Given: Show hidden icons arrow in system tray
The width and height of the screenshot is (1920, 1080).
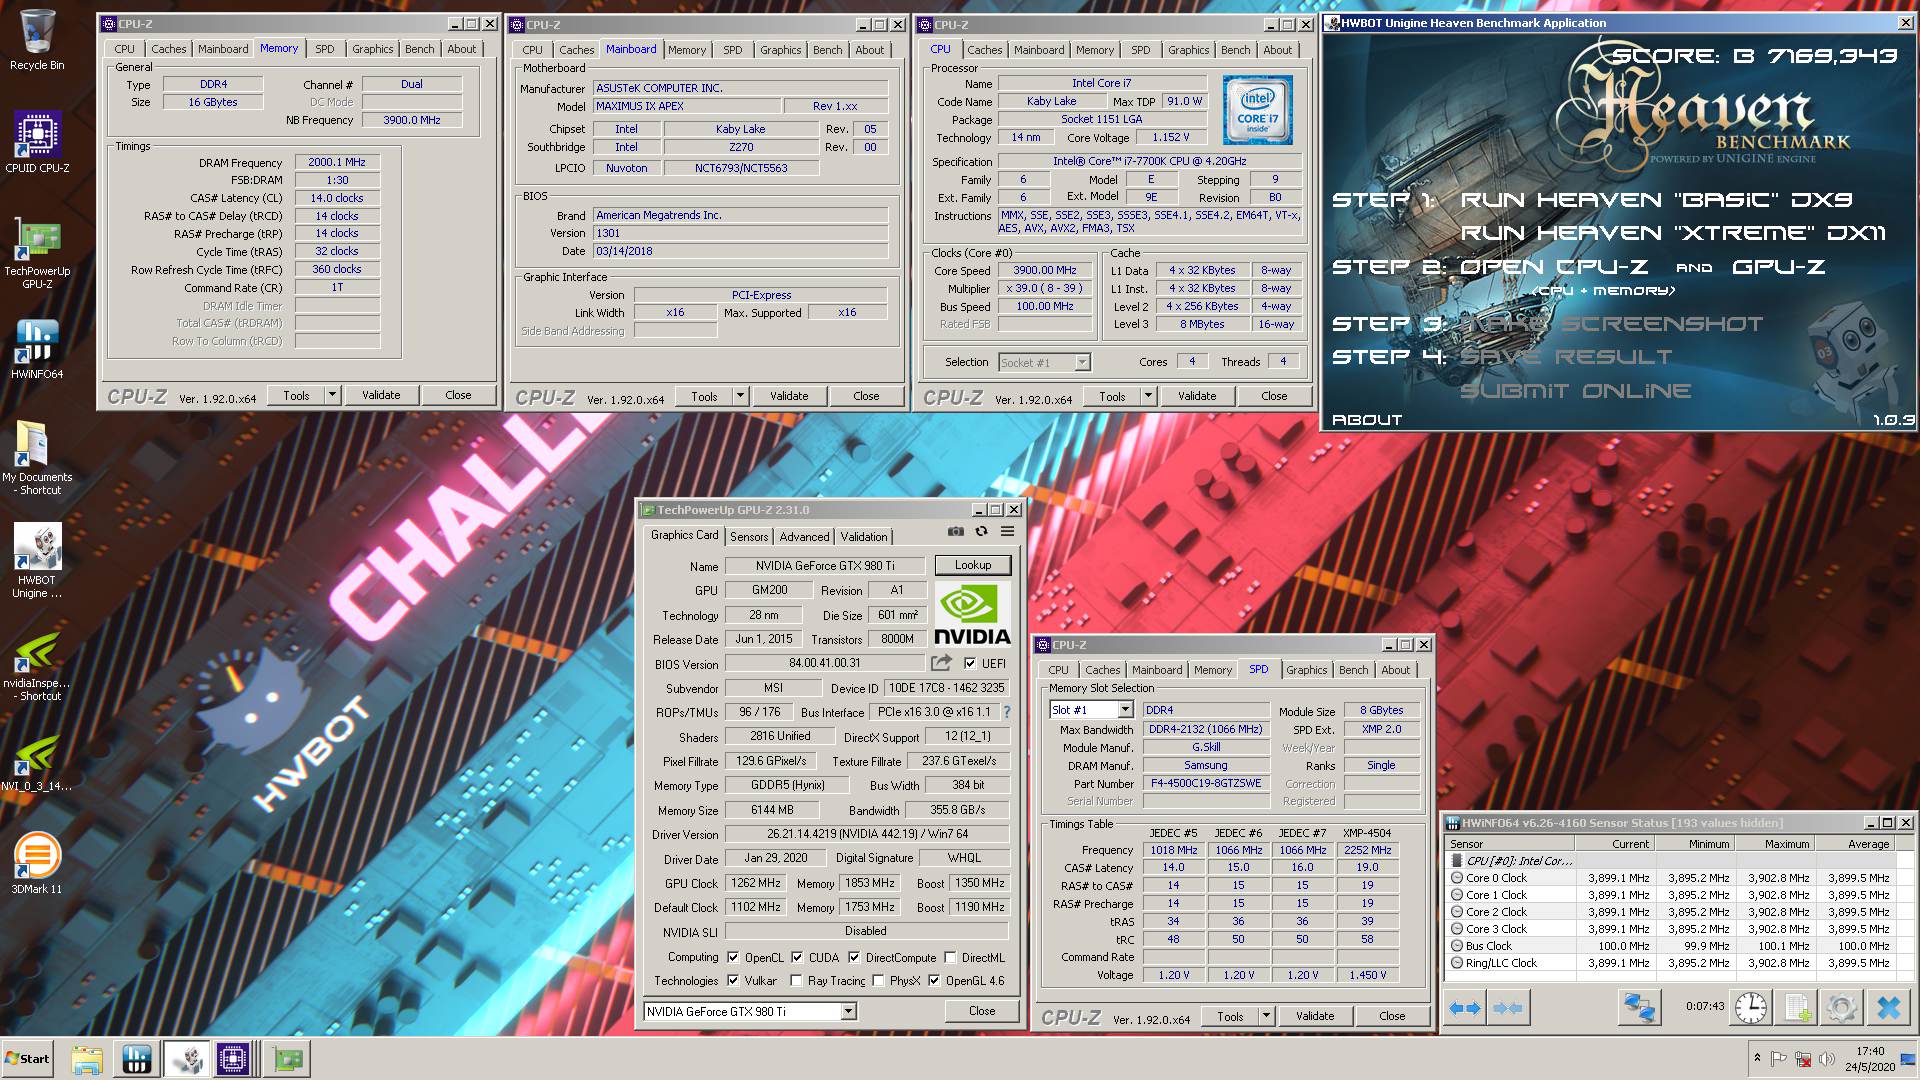Looking at the screenshot, I should point(1757,1057).
